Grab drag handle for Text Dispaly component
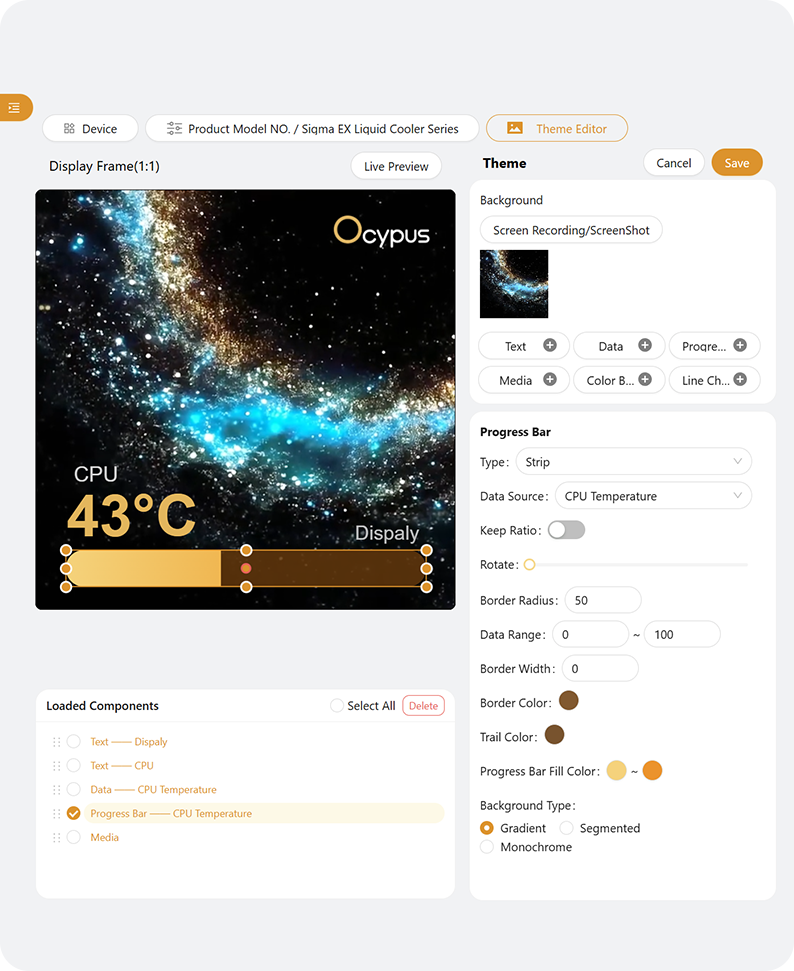The height and width of the screenshot is (971, 794). pyautogui.click(x=56, y=742)
